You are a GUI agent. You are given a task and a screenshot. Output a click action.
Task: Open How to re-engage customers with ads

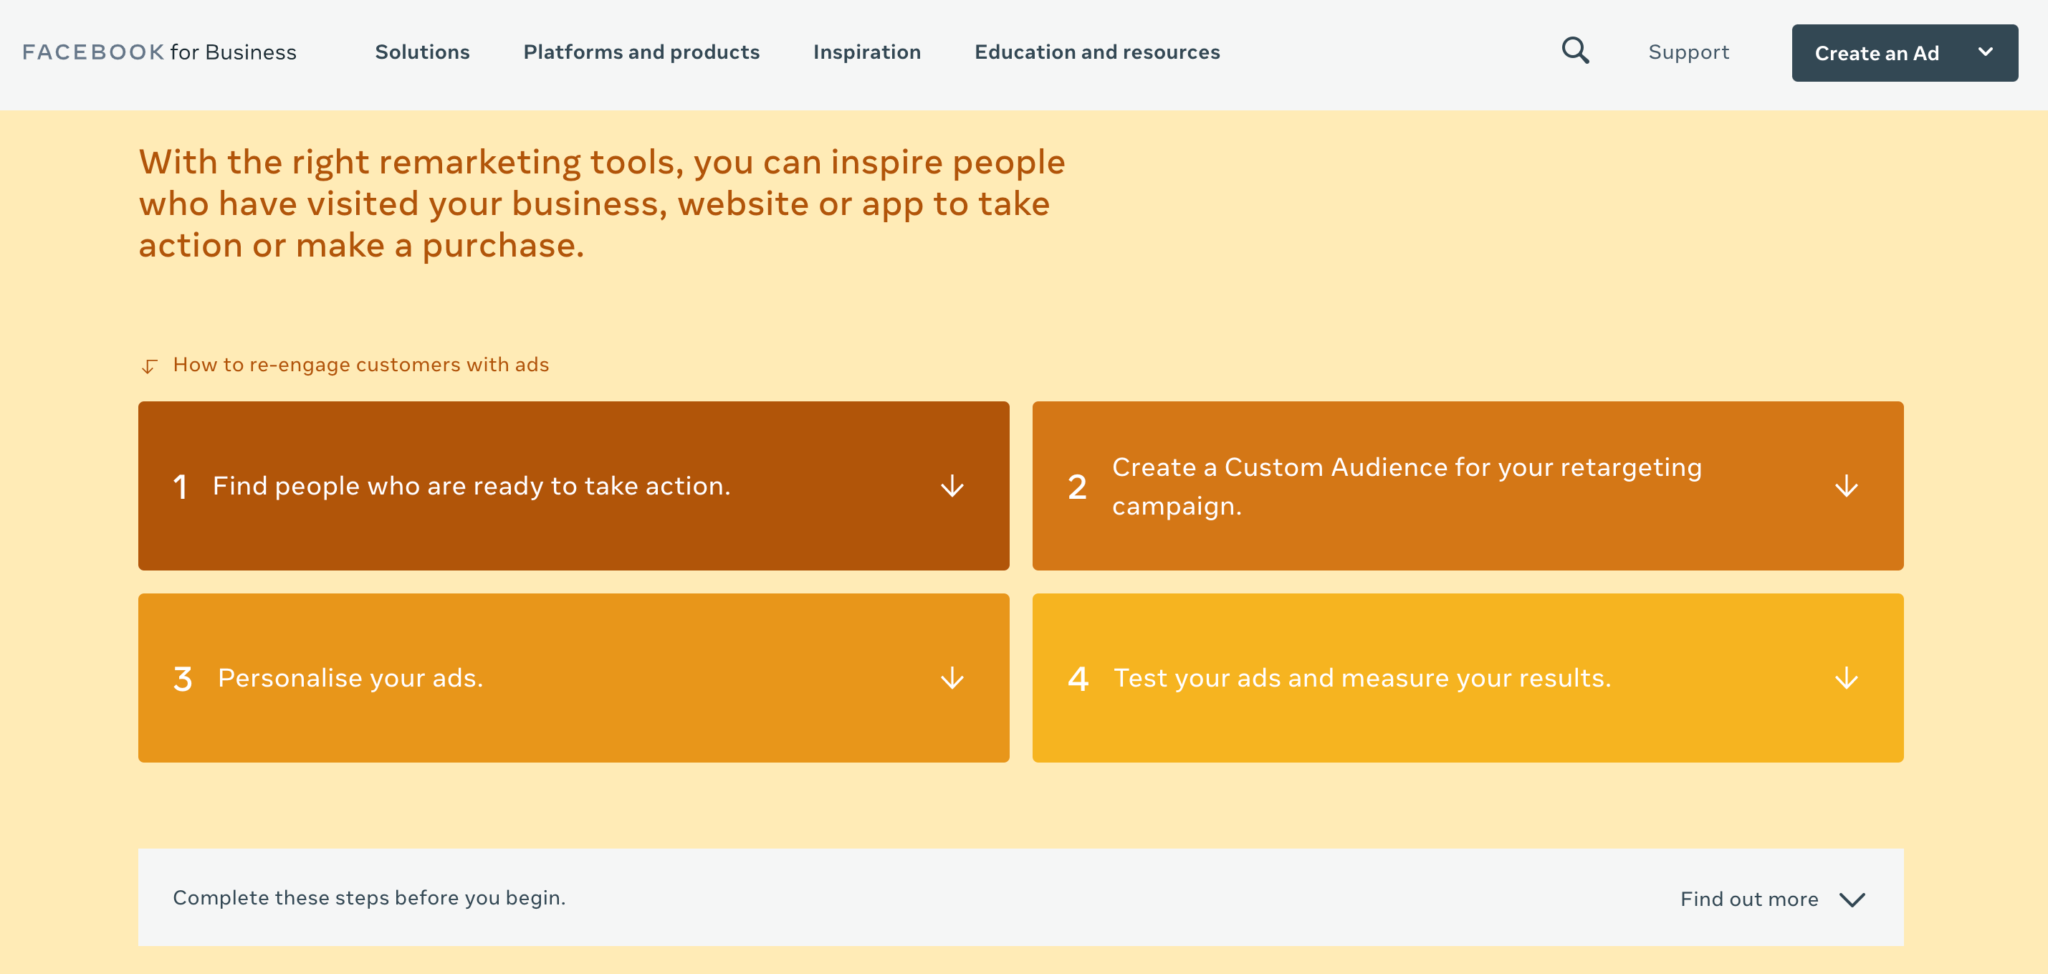[x=360, y=365]
